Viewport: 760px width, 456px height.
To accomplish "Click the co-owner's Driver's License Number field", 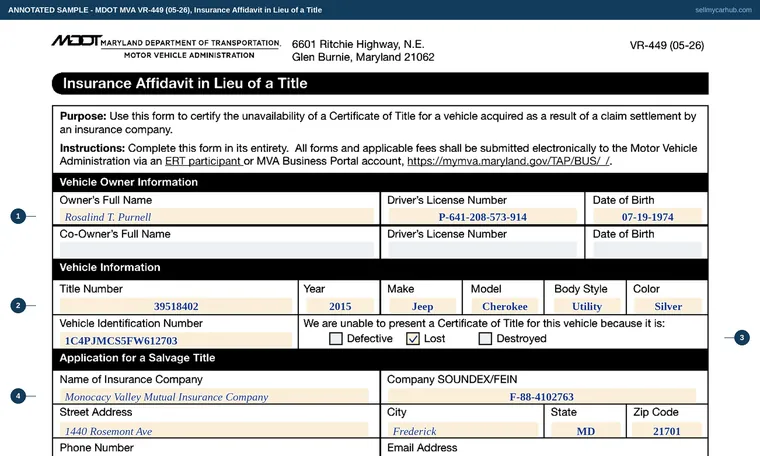I will [482, 249].
